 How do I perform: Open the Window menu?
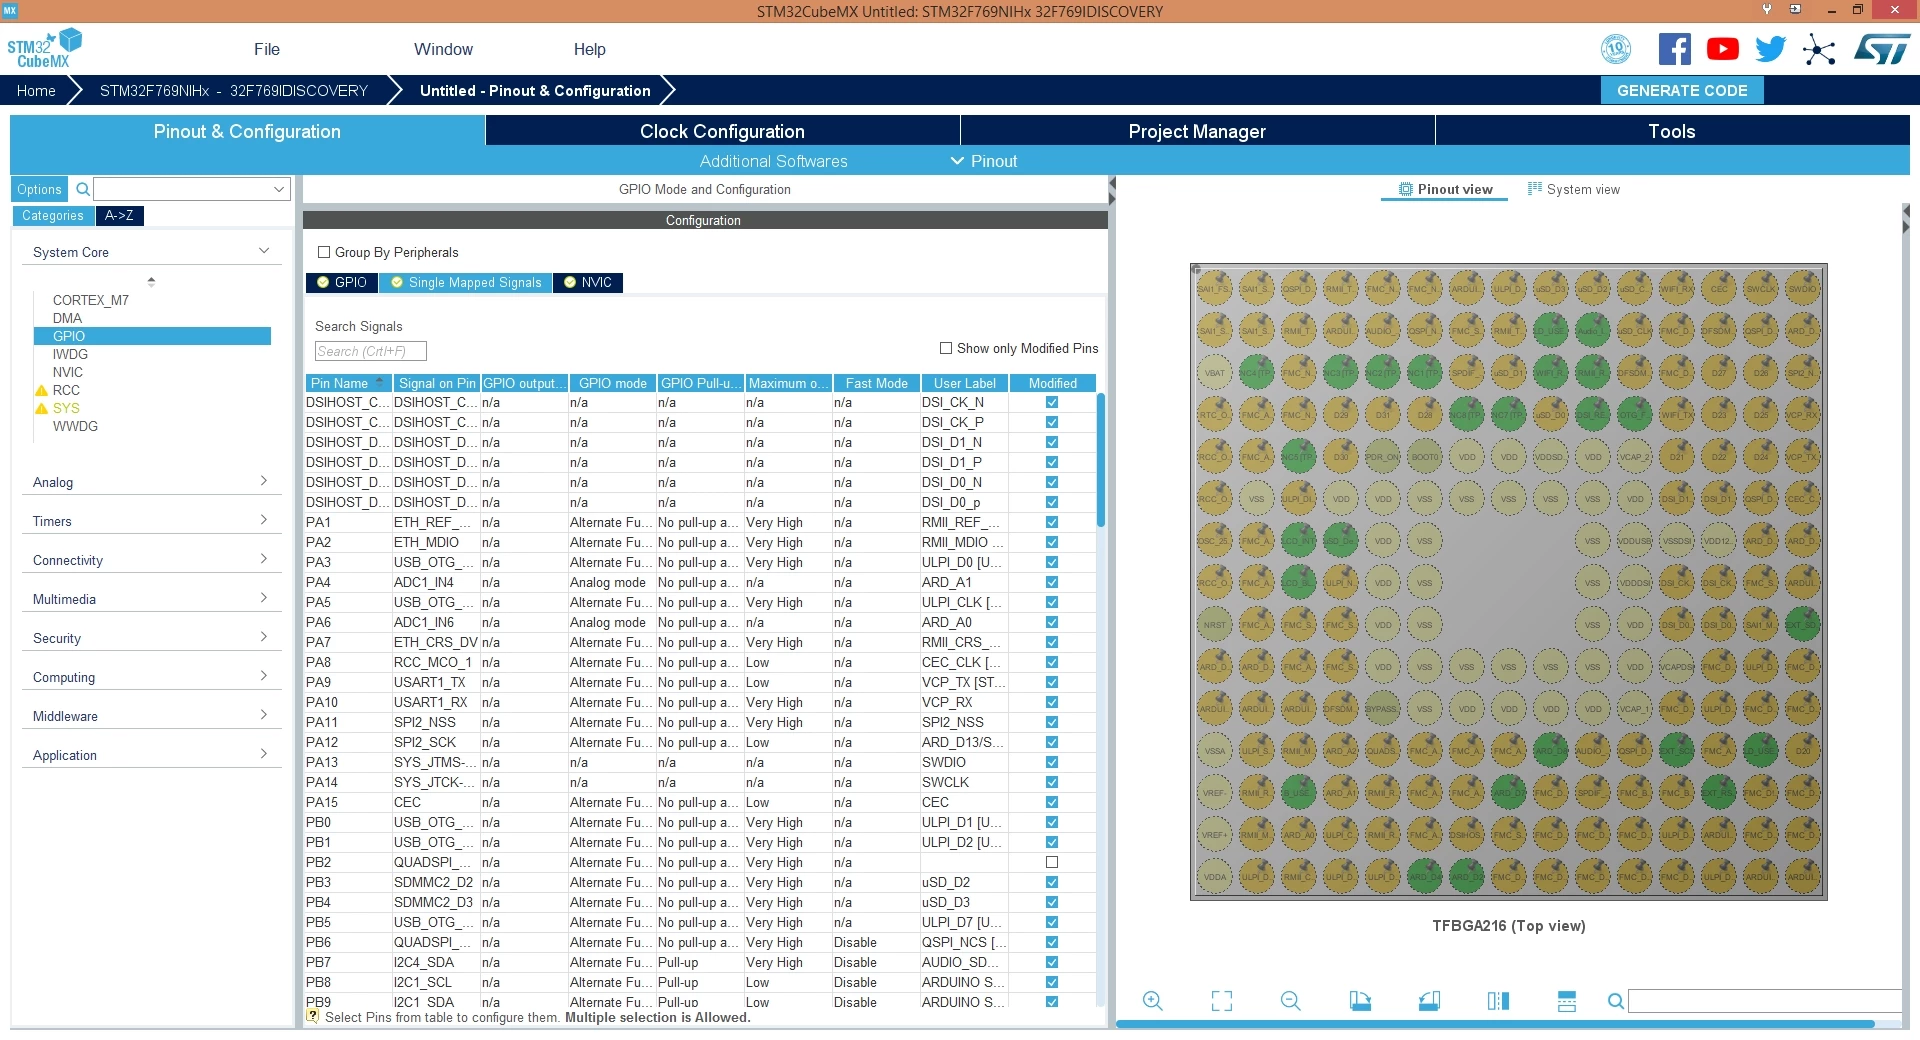[x=443, y=49]
